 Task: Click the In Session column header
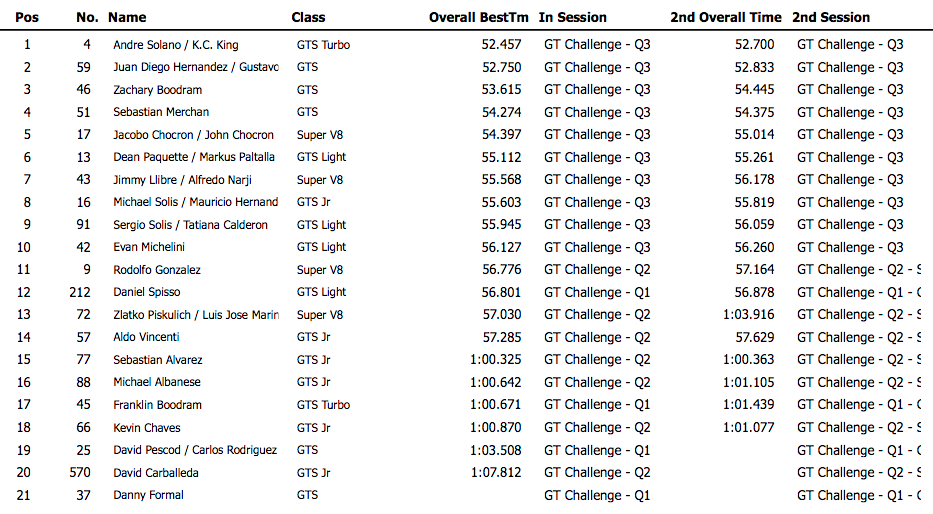click(x=572, y=17)
